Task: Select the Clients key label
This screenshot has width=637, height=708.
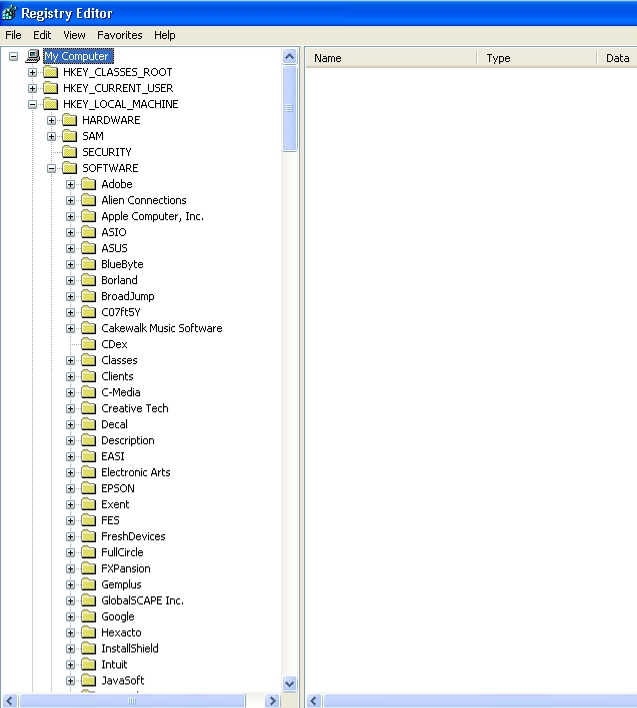Action: [x=117, y=376]
